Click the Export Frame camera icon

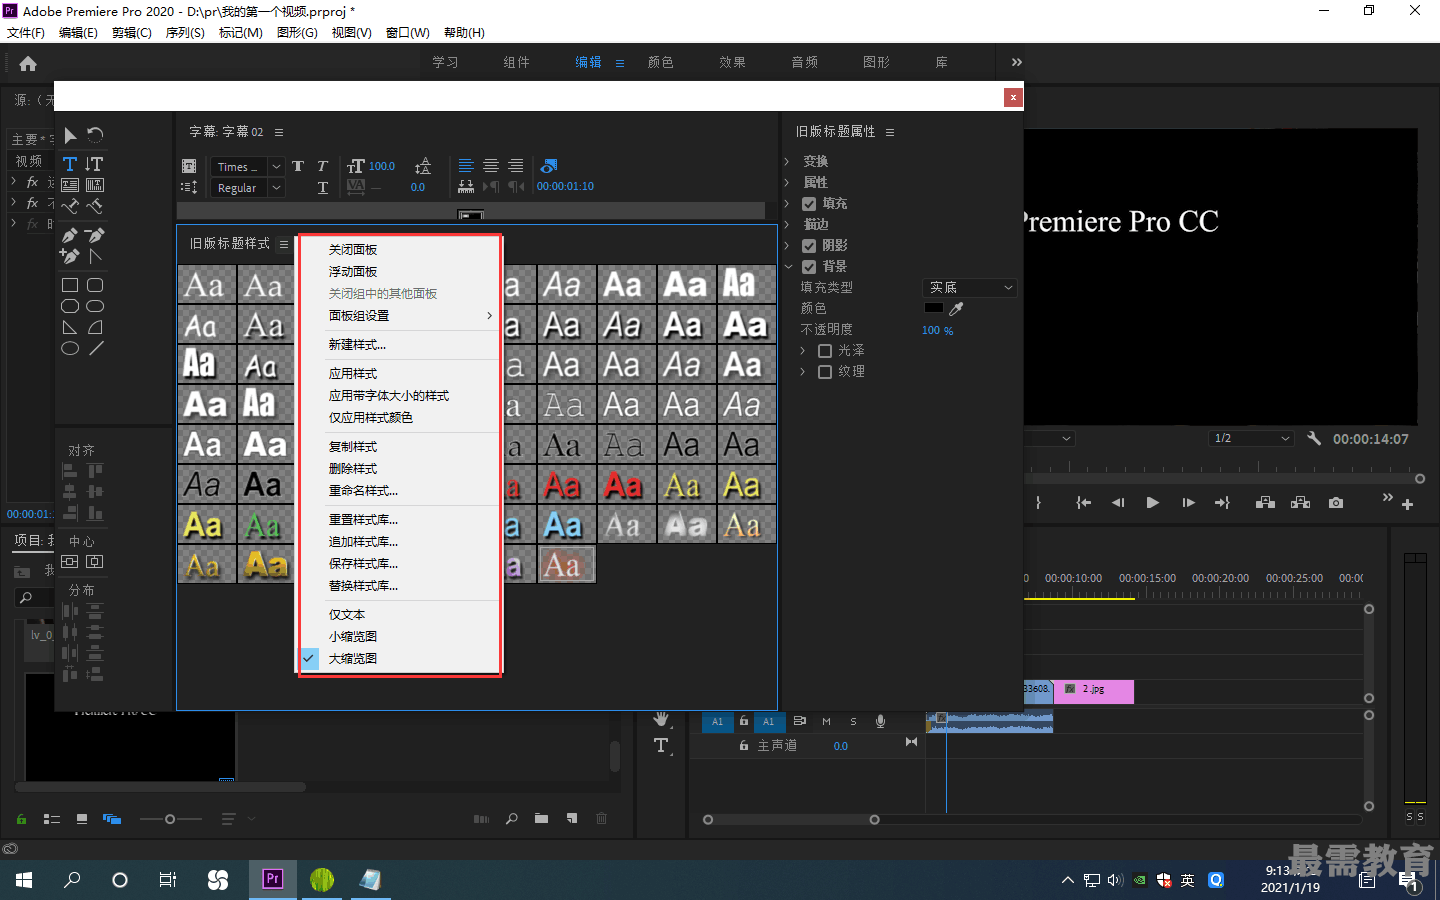pos(1336,503)
